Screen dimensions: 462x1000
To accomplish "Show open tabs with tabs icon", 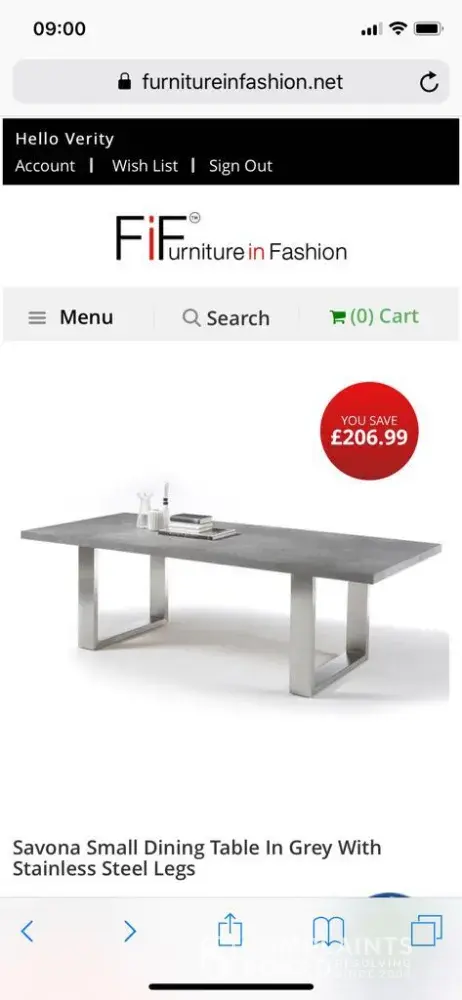I will (x=426, y=930).
